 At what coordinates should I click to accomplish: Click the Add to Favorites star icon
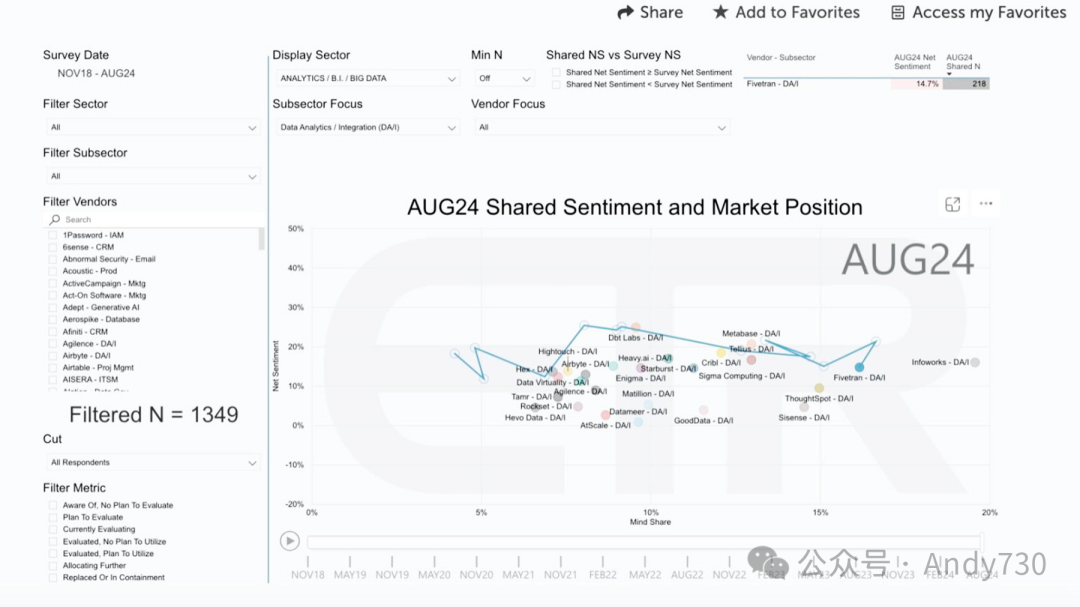click(720, 13)
